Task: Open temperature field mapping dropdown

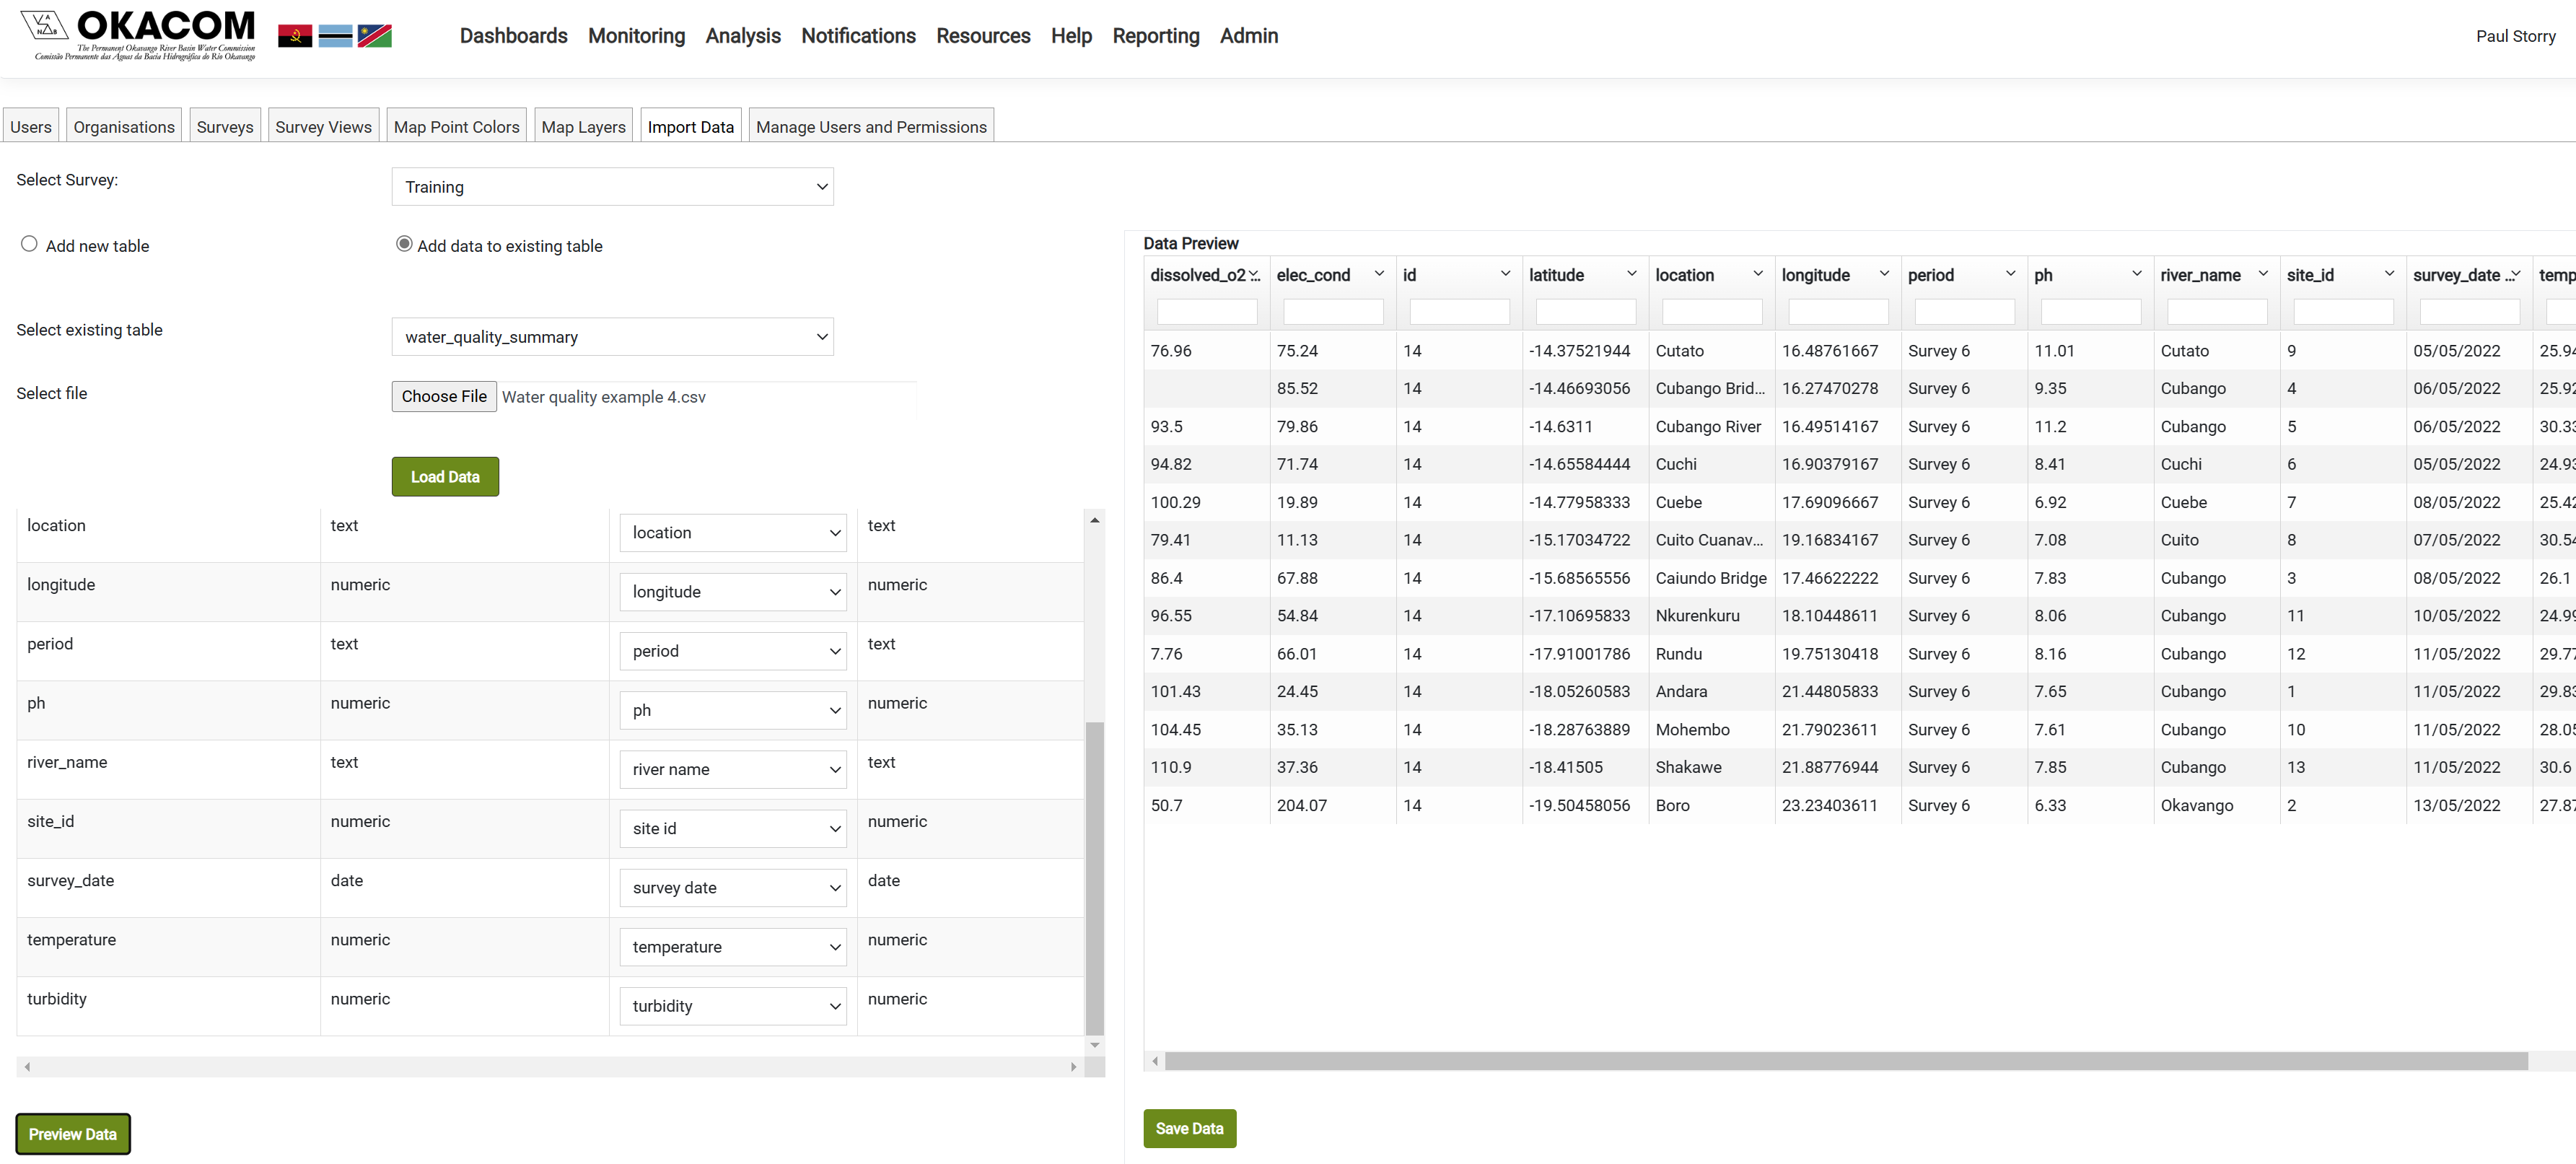Action: (x=733, y=947)
